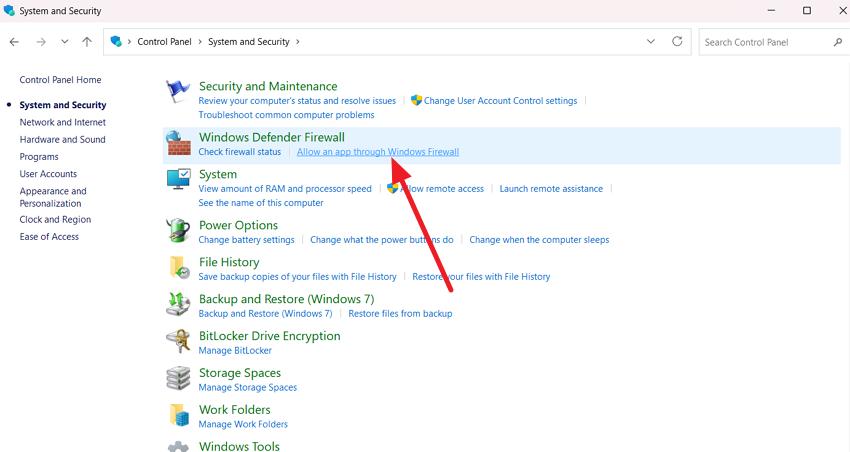Click the Security and Maintenance flag icon
The image size is (850, 452).
(178, 91)
